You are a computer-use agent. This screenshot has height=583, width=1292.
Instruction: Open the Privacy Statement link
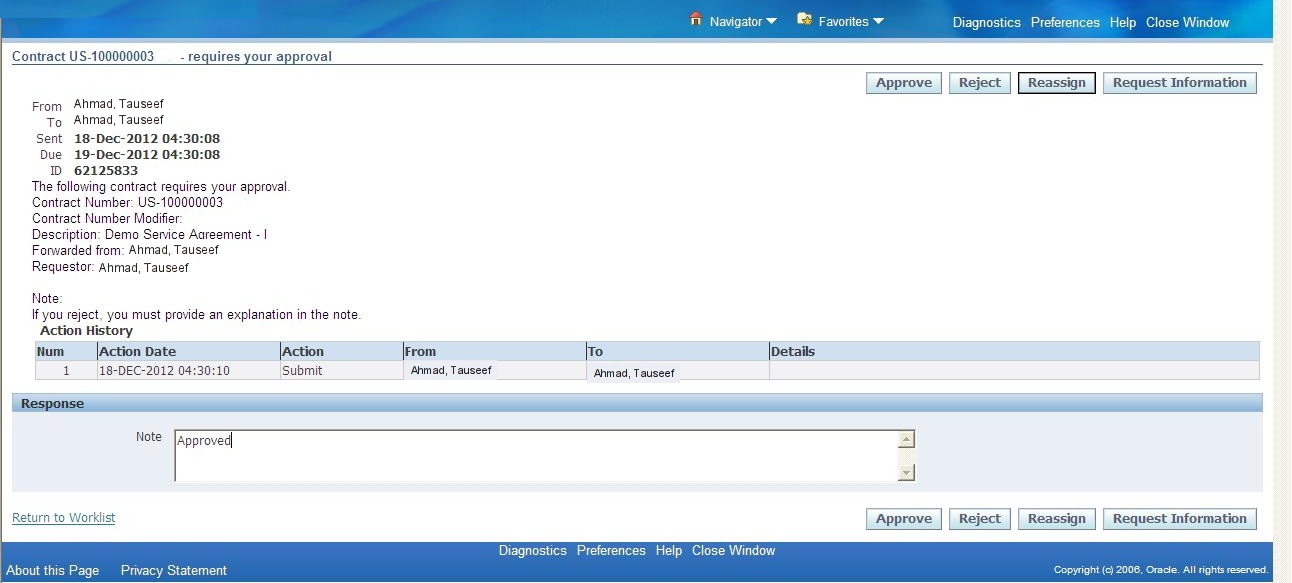tap(173, 570)
